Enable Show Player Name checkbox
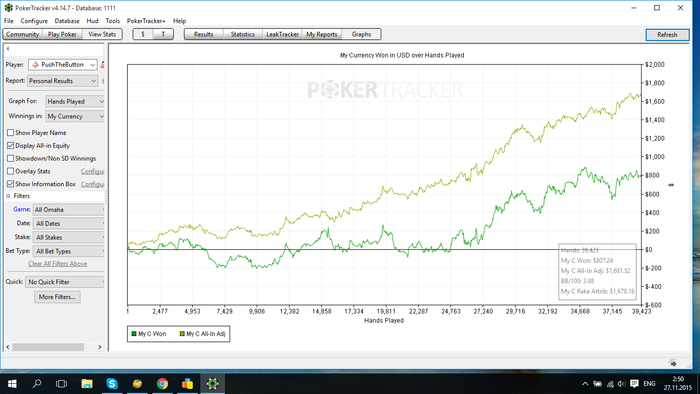700x394 pixels. click(10, 133)
